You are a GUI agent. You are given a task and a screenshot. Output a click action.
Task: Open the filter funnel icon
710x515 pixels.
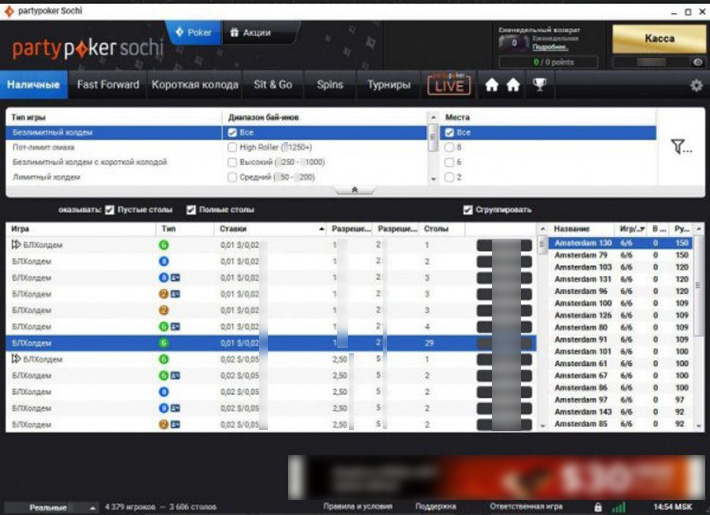(680, 148)
